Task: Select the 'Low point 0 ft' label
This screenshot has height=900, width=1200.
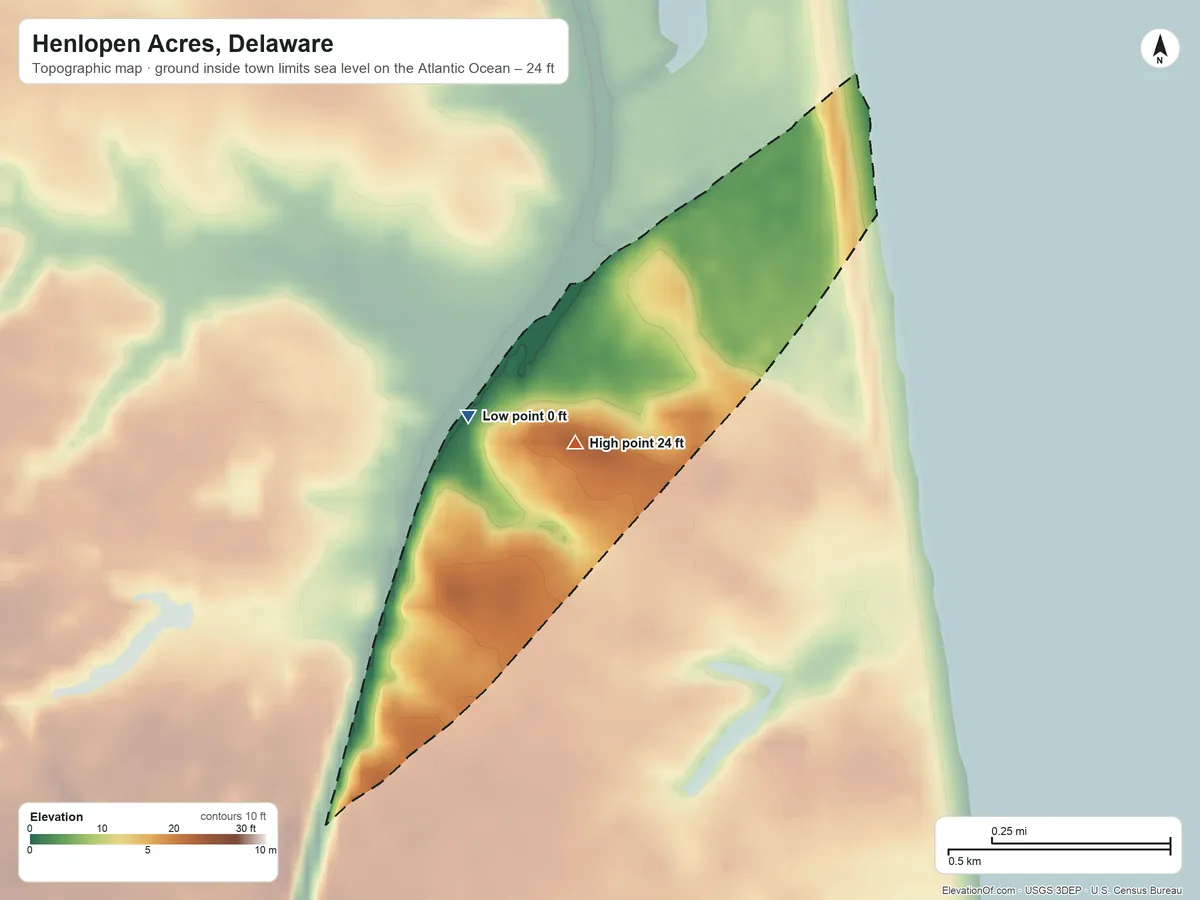Action: coord(525,416)
